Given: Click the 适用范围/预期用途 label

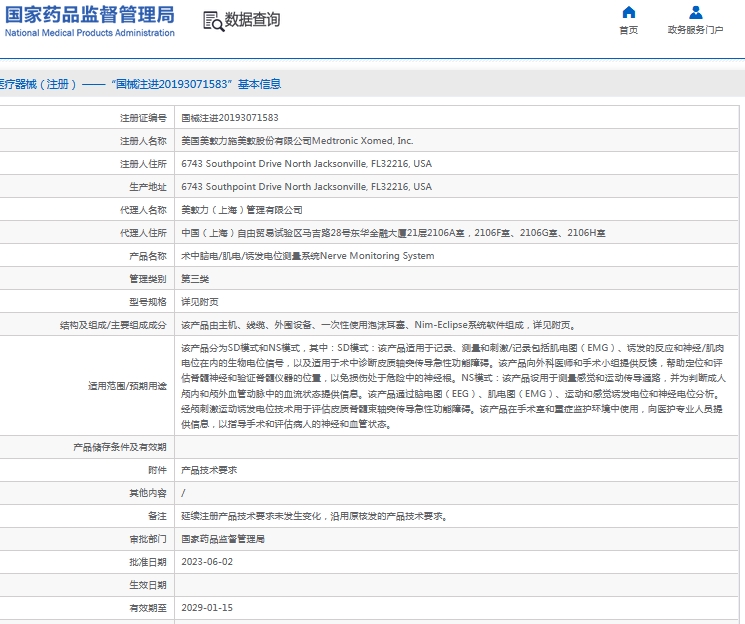Looking at the screenshot, I should click(x=127, y=386).
